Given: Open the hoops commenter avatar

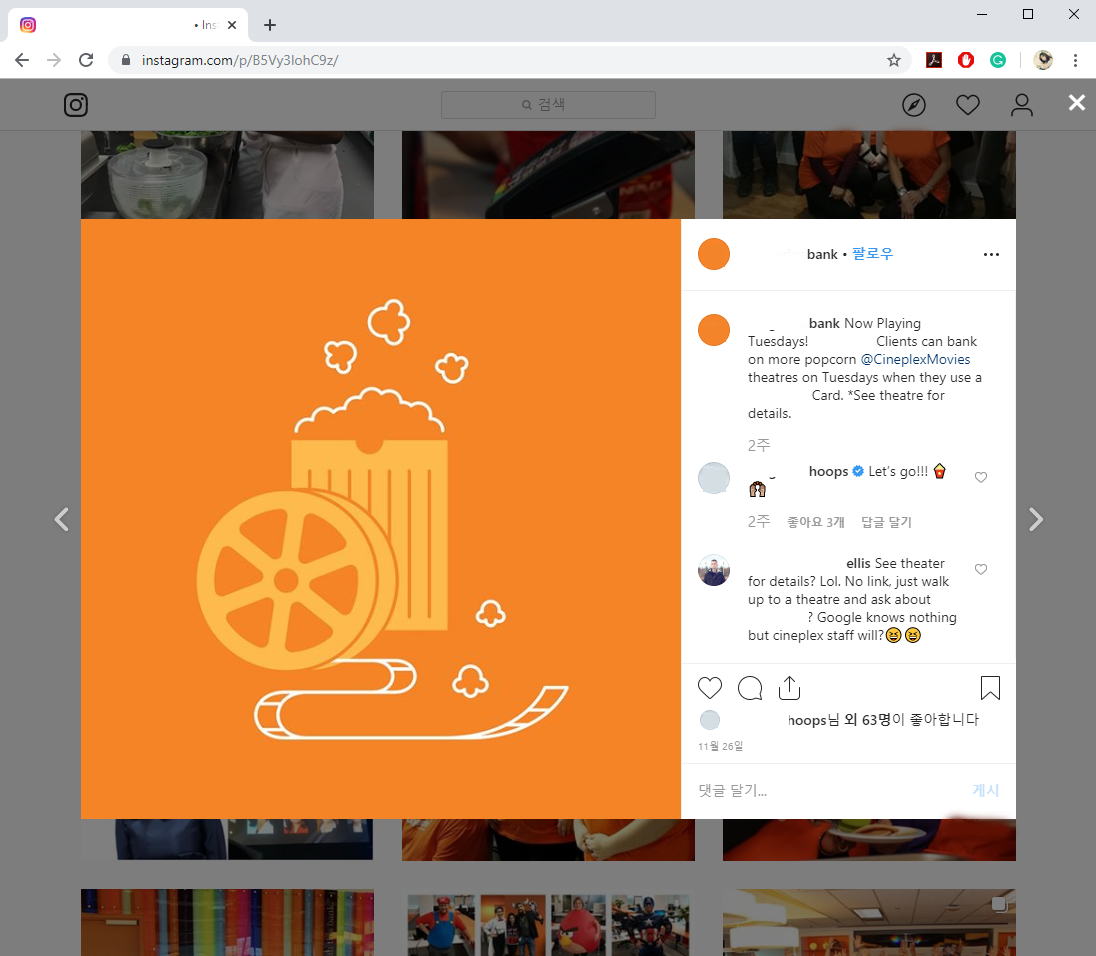Looking at the screenshot, I should 714,478.
